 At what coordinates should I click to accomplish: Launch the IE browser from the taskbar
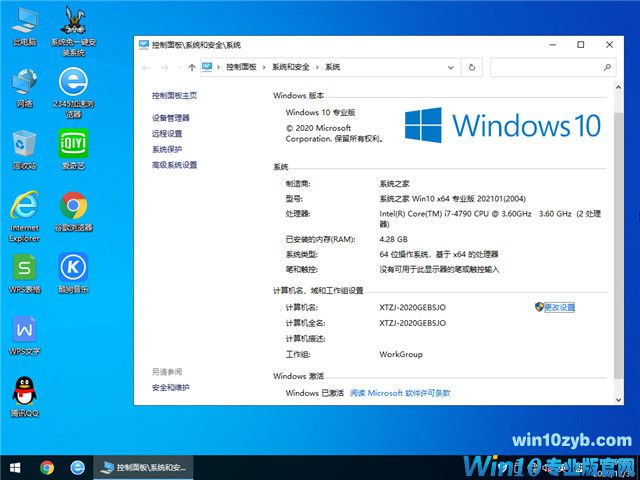click(x=78, y=468)
